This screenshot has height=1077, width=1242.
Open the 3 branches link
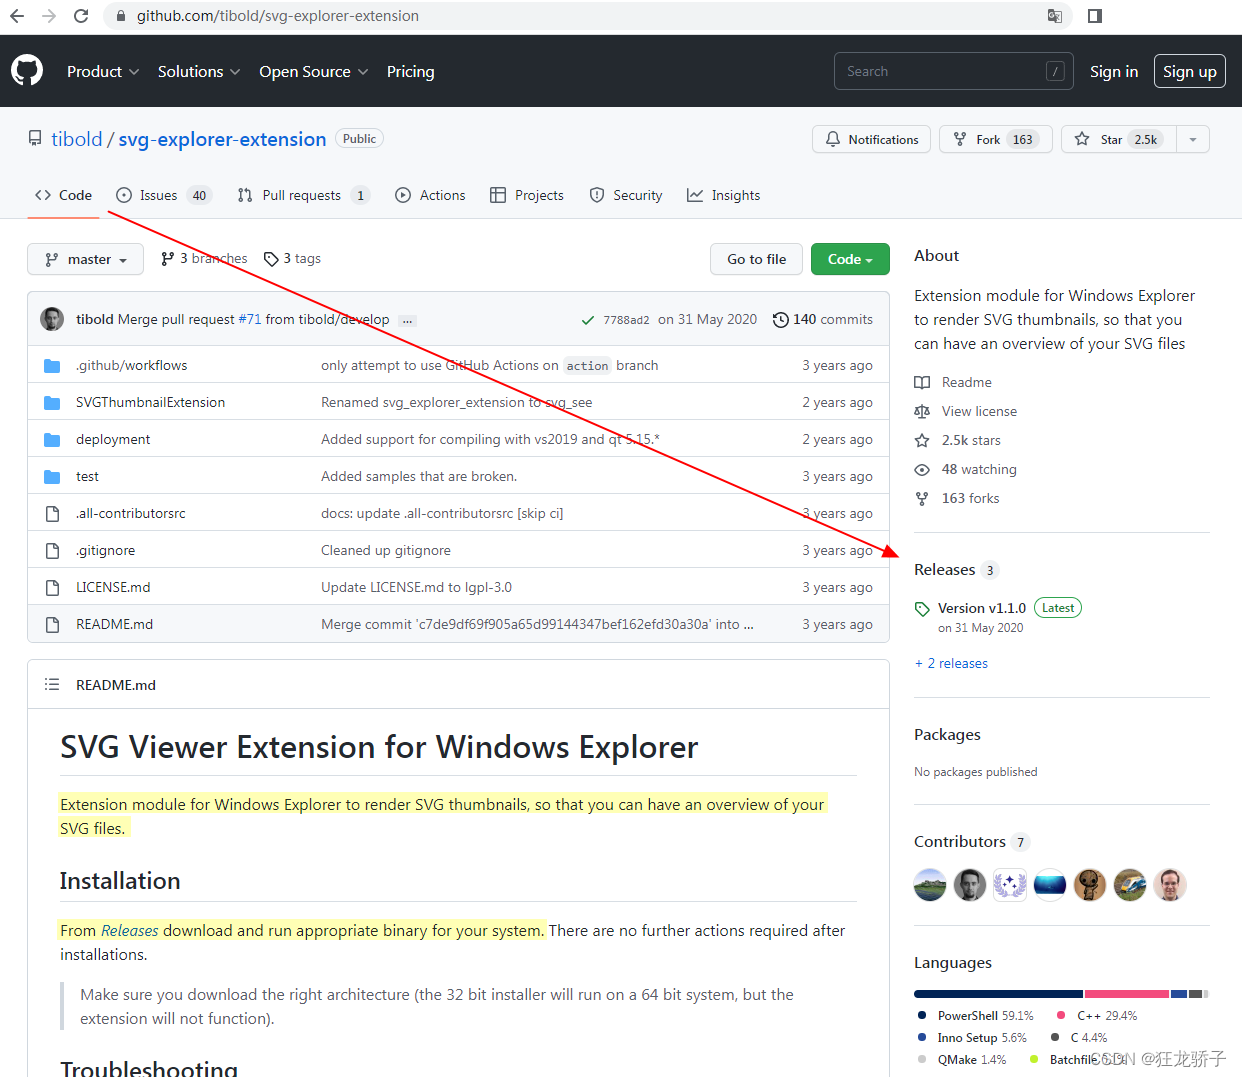tap(204, 259)
